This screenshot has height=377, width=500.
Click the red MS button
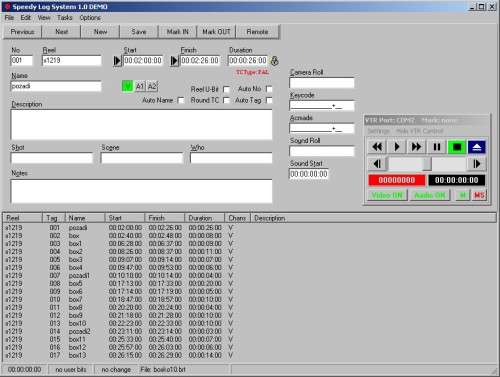click(x=479, y=195)
